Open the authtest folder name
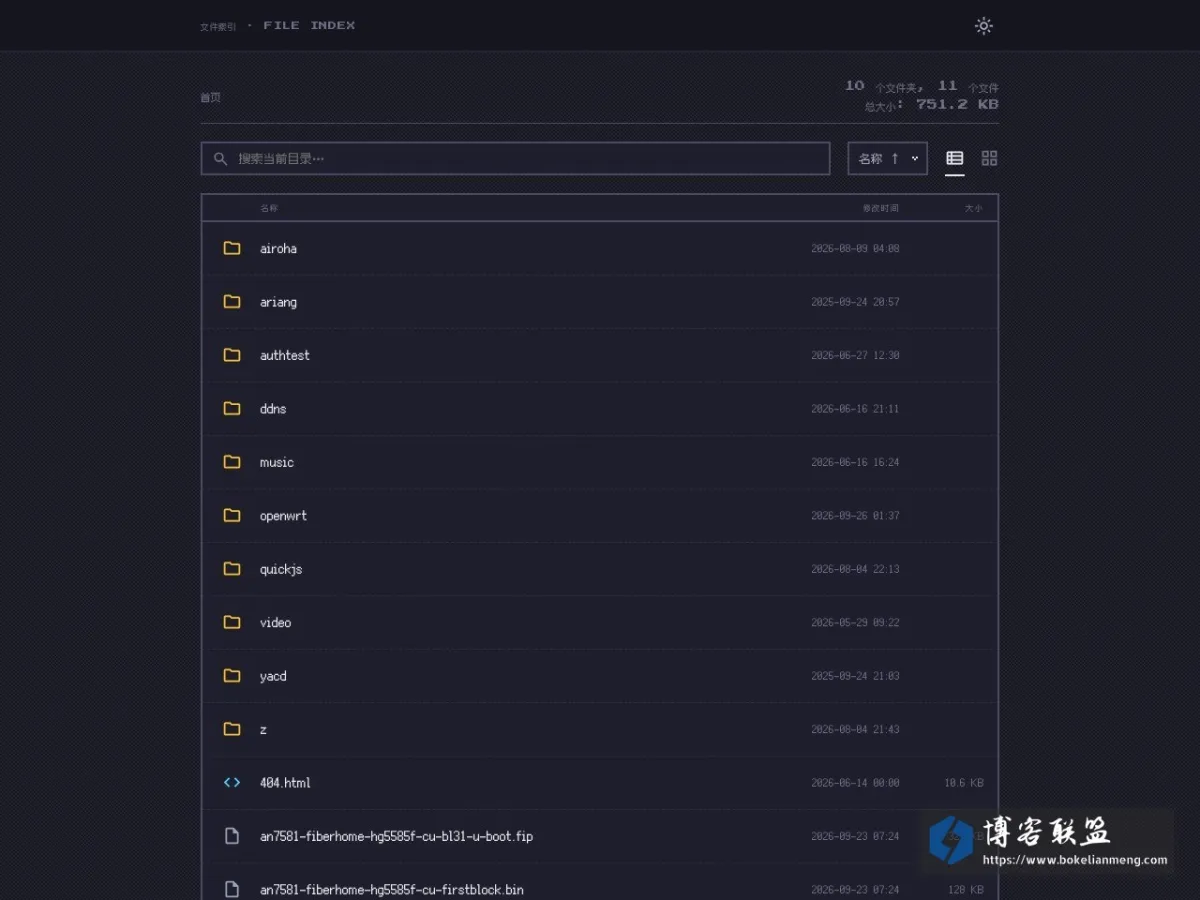This screenshot has width=1200, height=900. [x=285, y=355]
